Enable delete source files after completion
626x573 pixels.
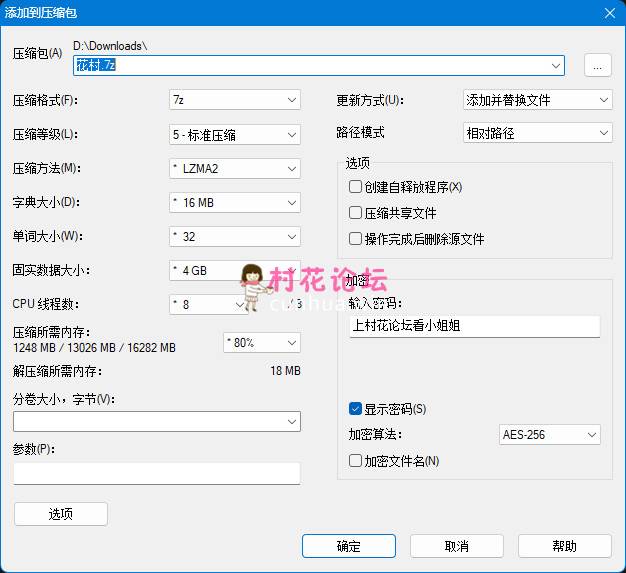click(355, 239)
